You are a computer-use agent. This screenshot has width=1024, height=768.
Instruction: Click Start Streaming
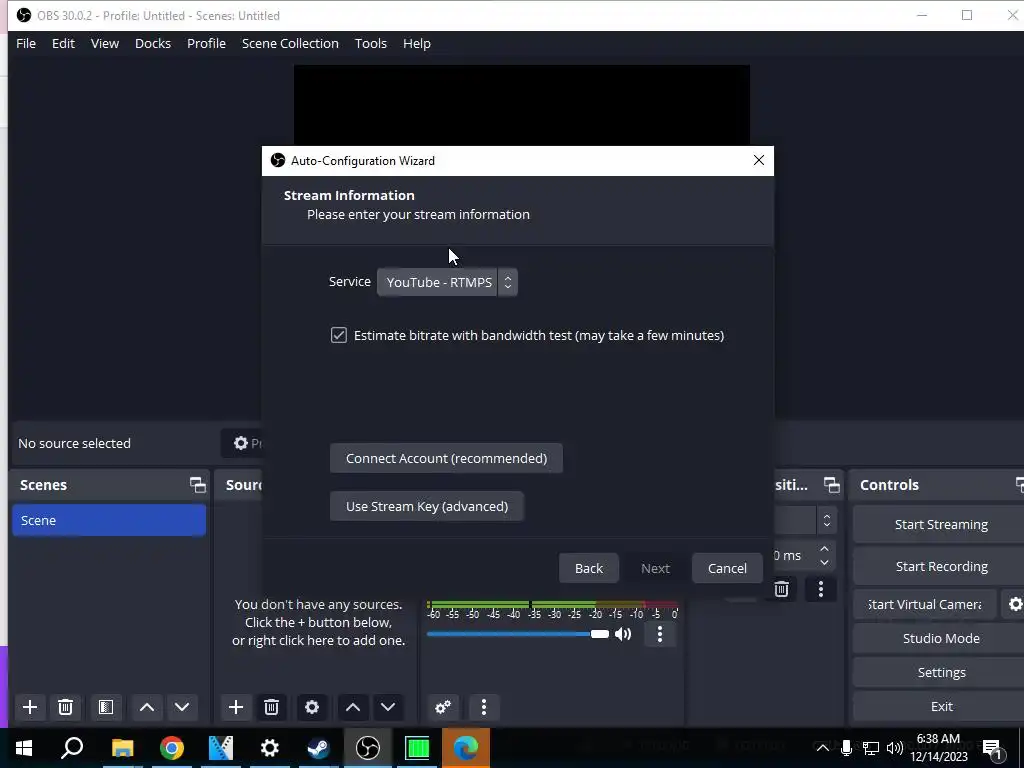click(x=941, y=524)
